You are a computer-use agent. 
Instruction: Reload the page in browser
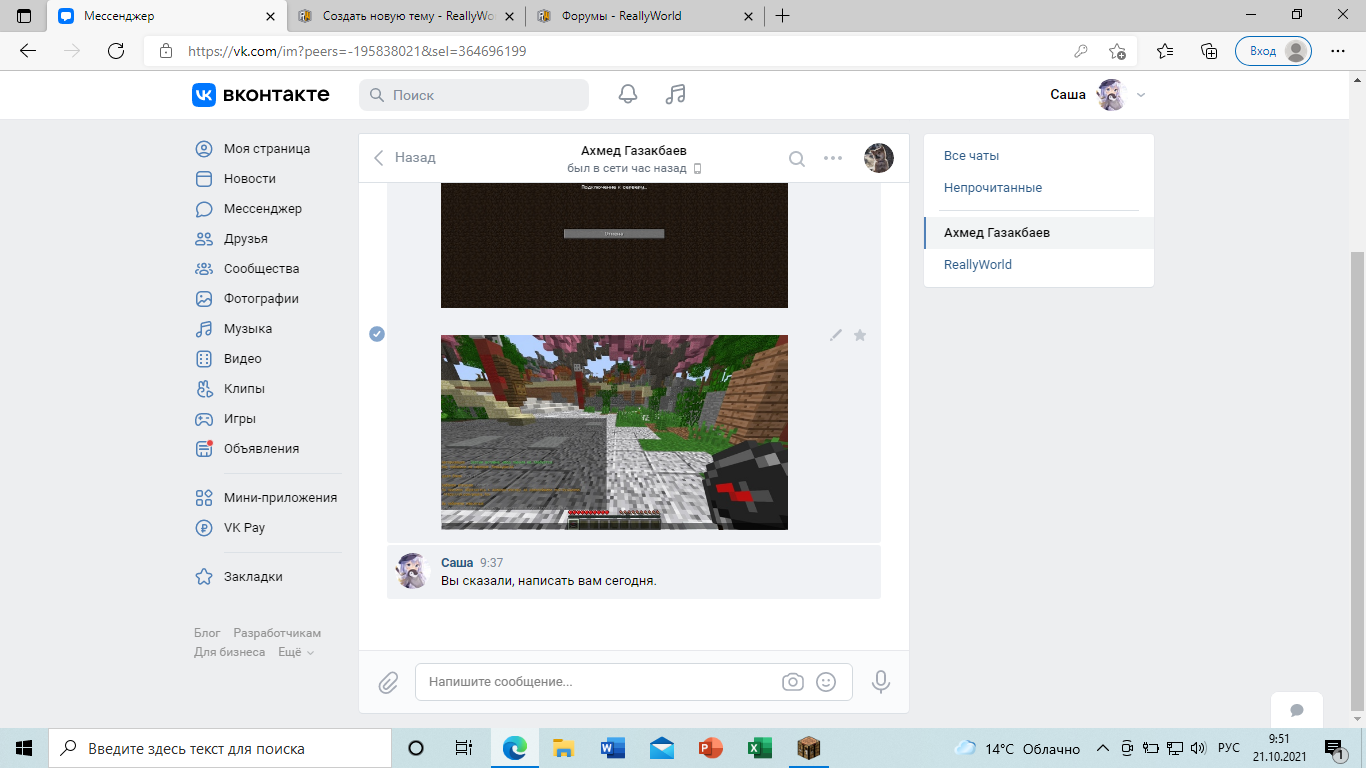click(x=116, y=51)
